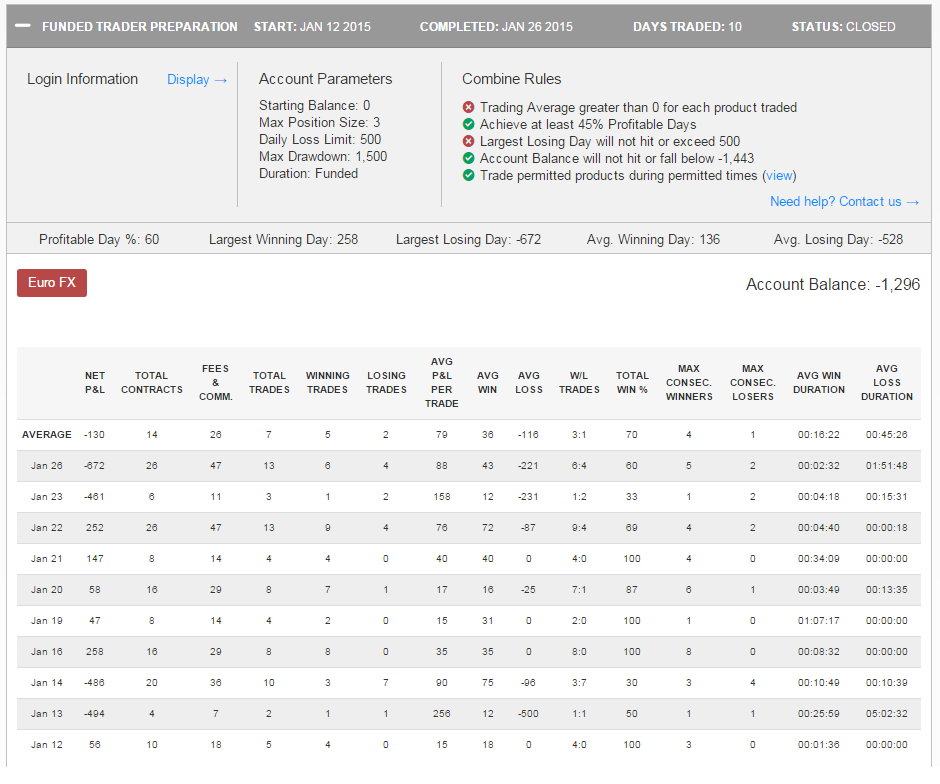940x784 pixels.
Task: Click the Profitable Day %: 60 stat
Action: tap(99, 240)
